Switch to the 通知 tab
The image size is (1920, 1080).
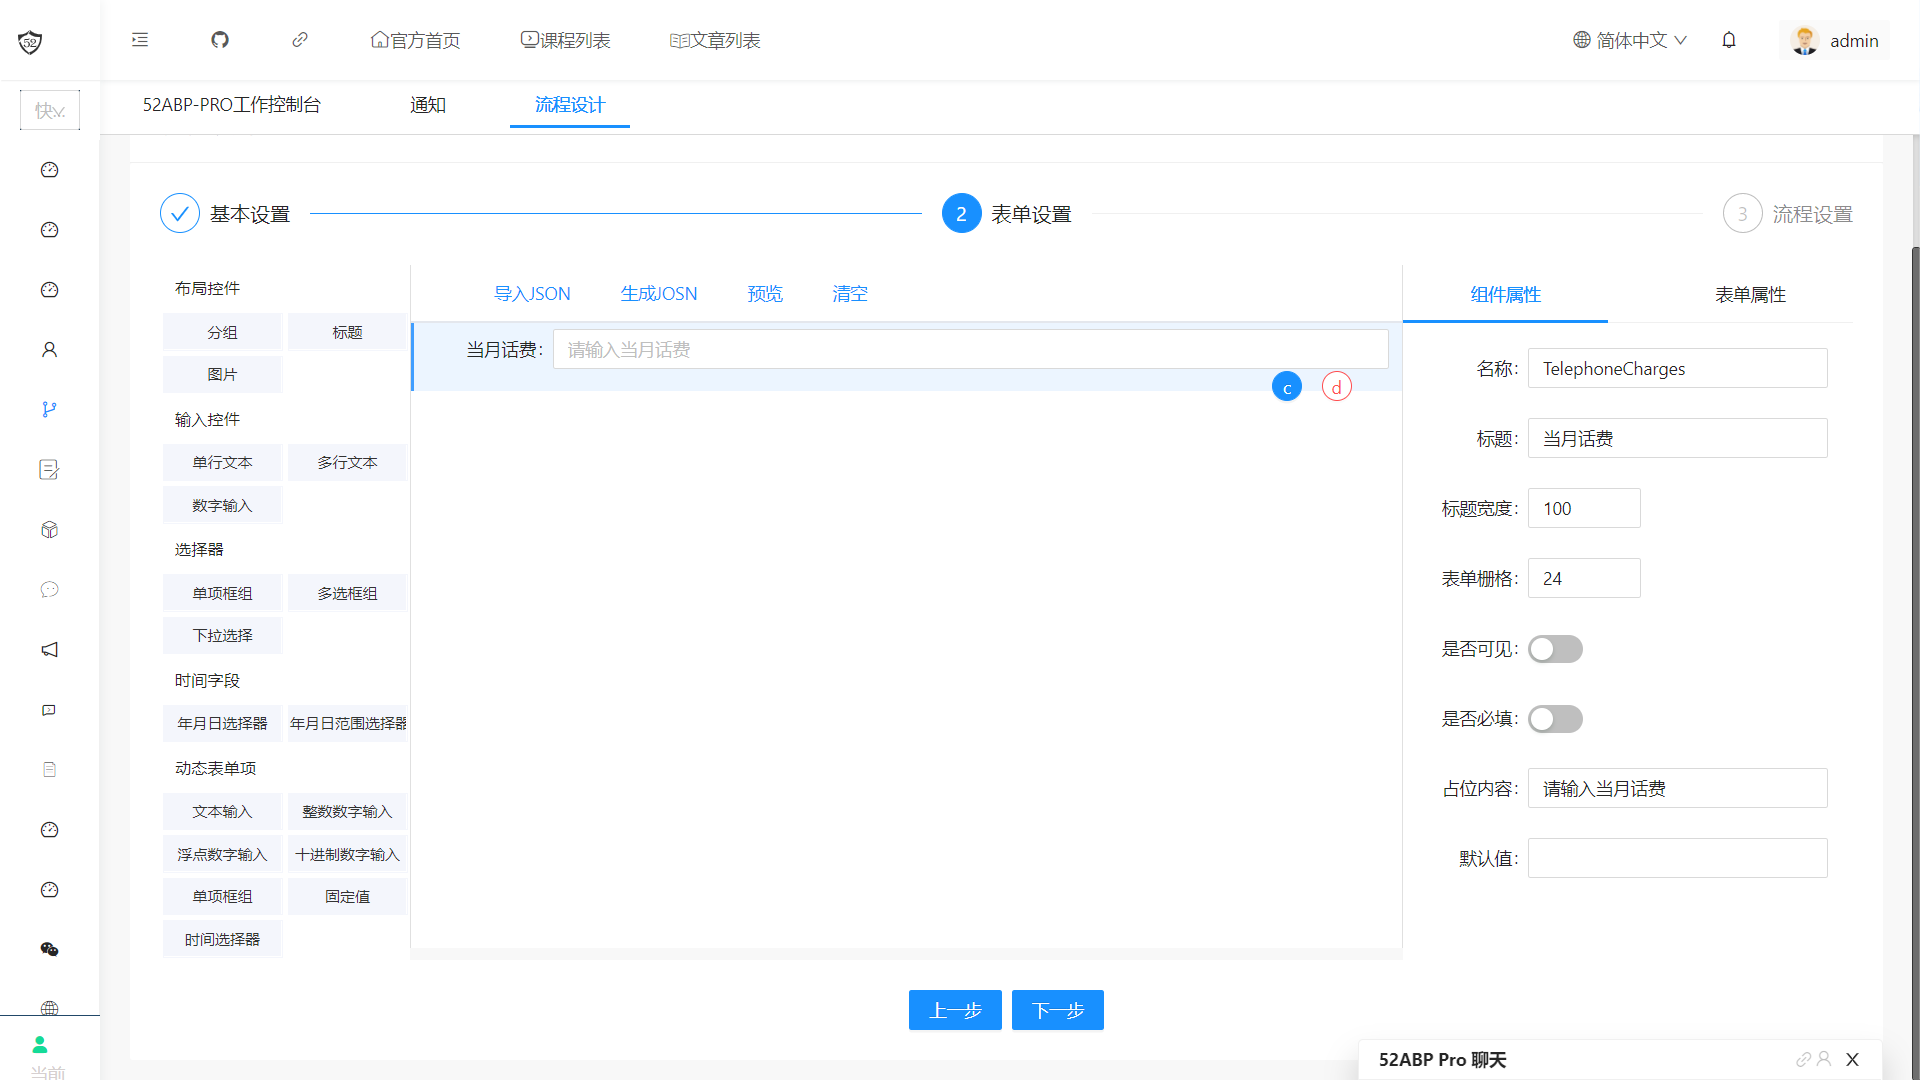[x=428, y=105]
